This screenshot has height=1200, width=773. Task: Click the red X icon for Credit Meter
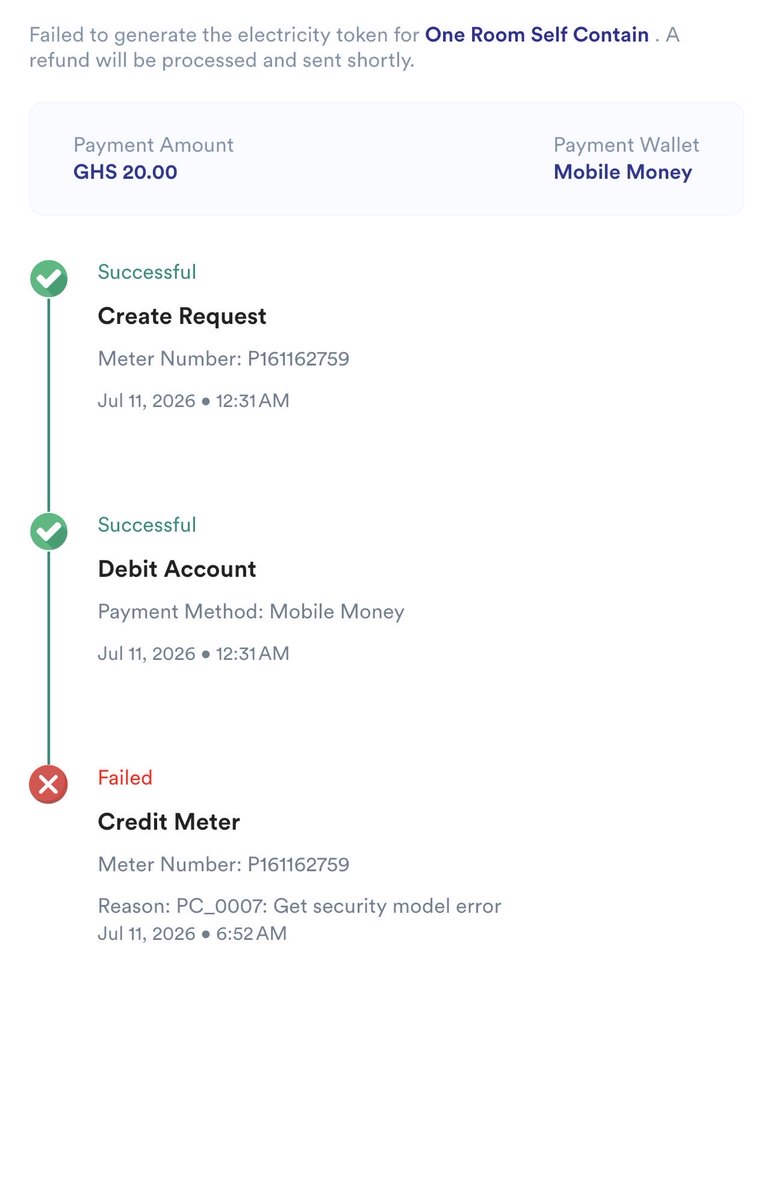pyautogui.click(x=48, y=785)
